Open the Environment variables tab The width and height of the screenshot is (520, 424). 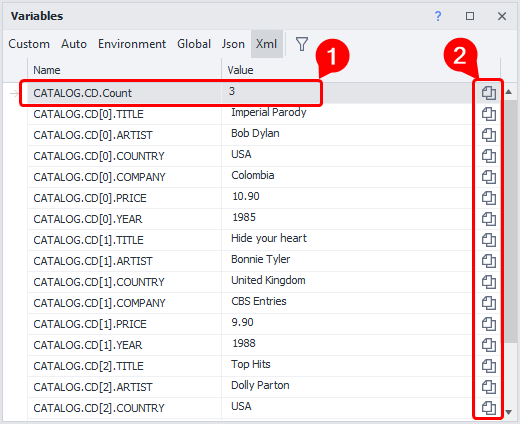click(x=132, y=44)
